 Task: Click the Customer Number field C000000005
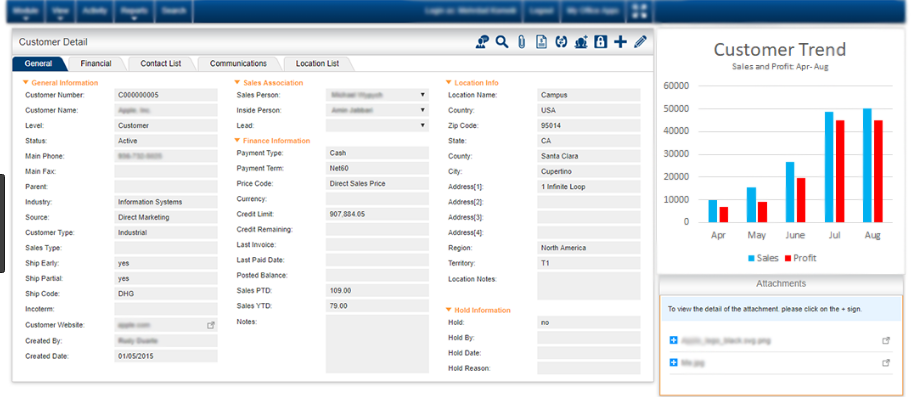166,94
